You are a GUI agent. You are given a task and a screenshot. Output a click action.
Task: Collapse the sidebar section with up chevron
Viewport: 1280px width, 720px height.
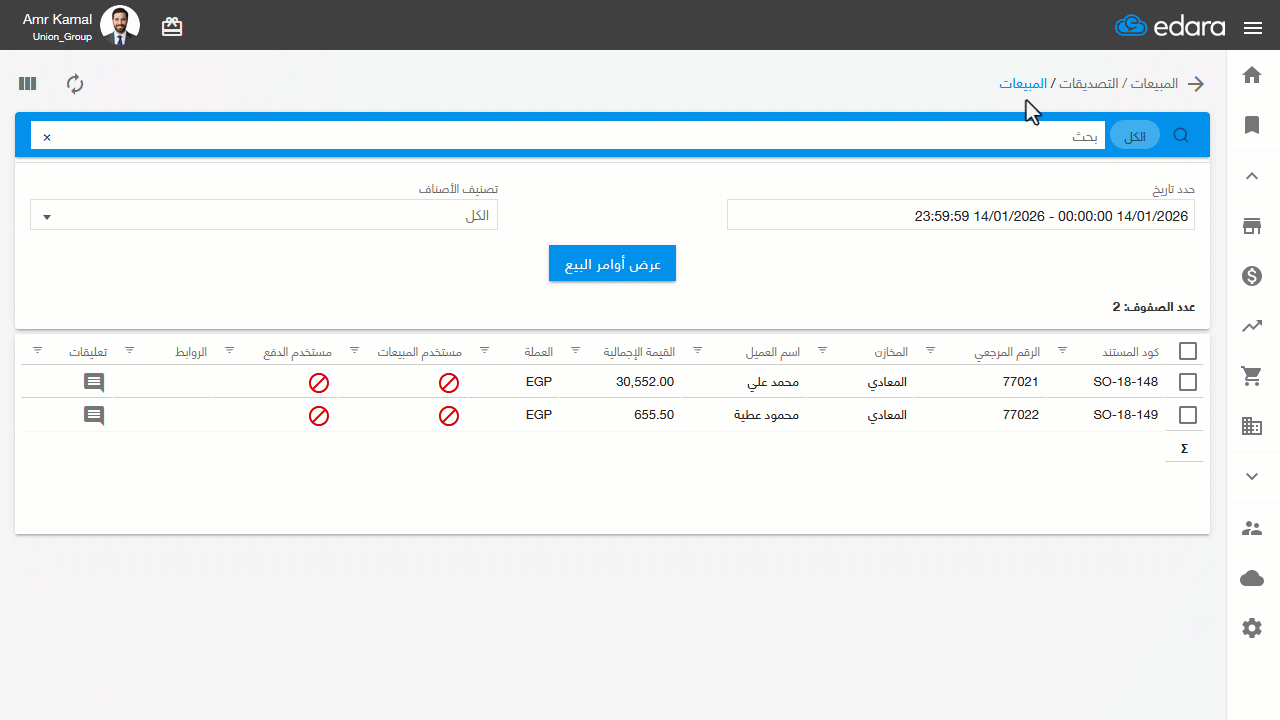[x=1252, y=176]
